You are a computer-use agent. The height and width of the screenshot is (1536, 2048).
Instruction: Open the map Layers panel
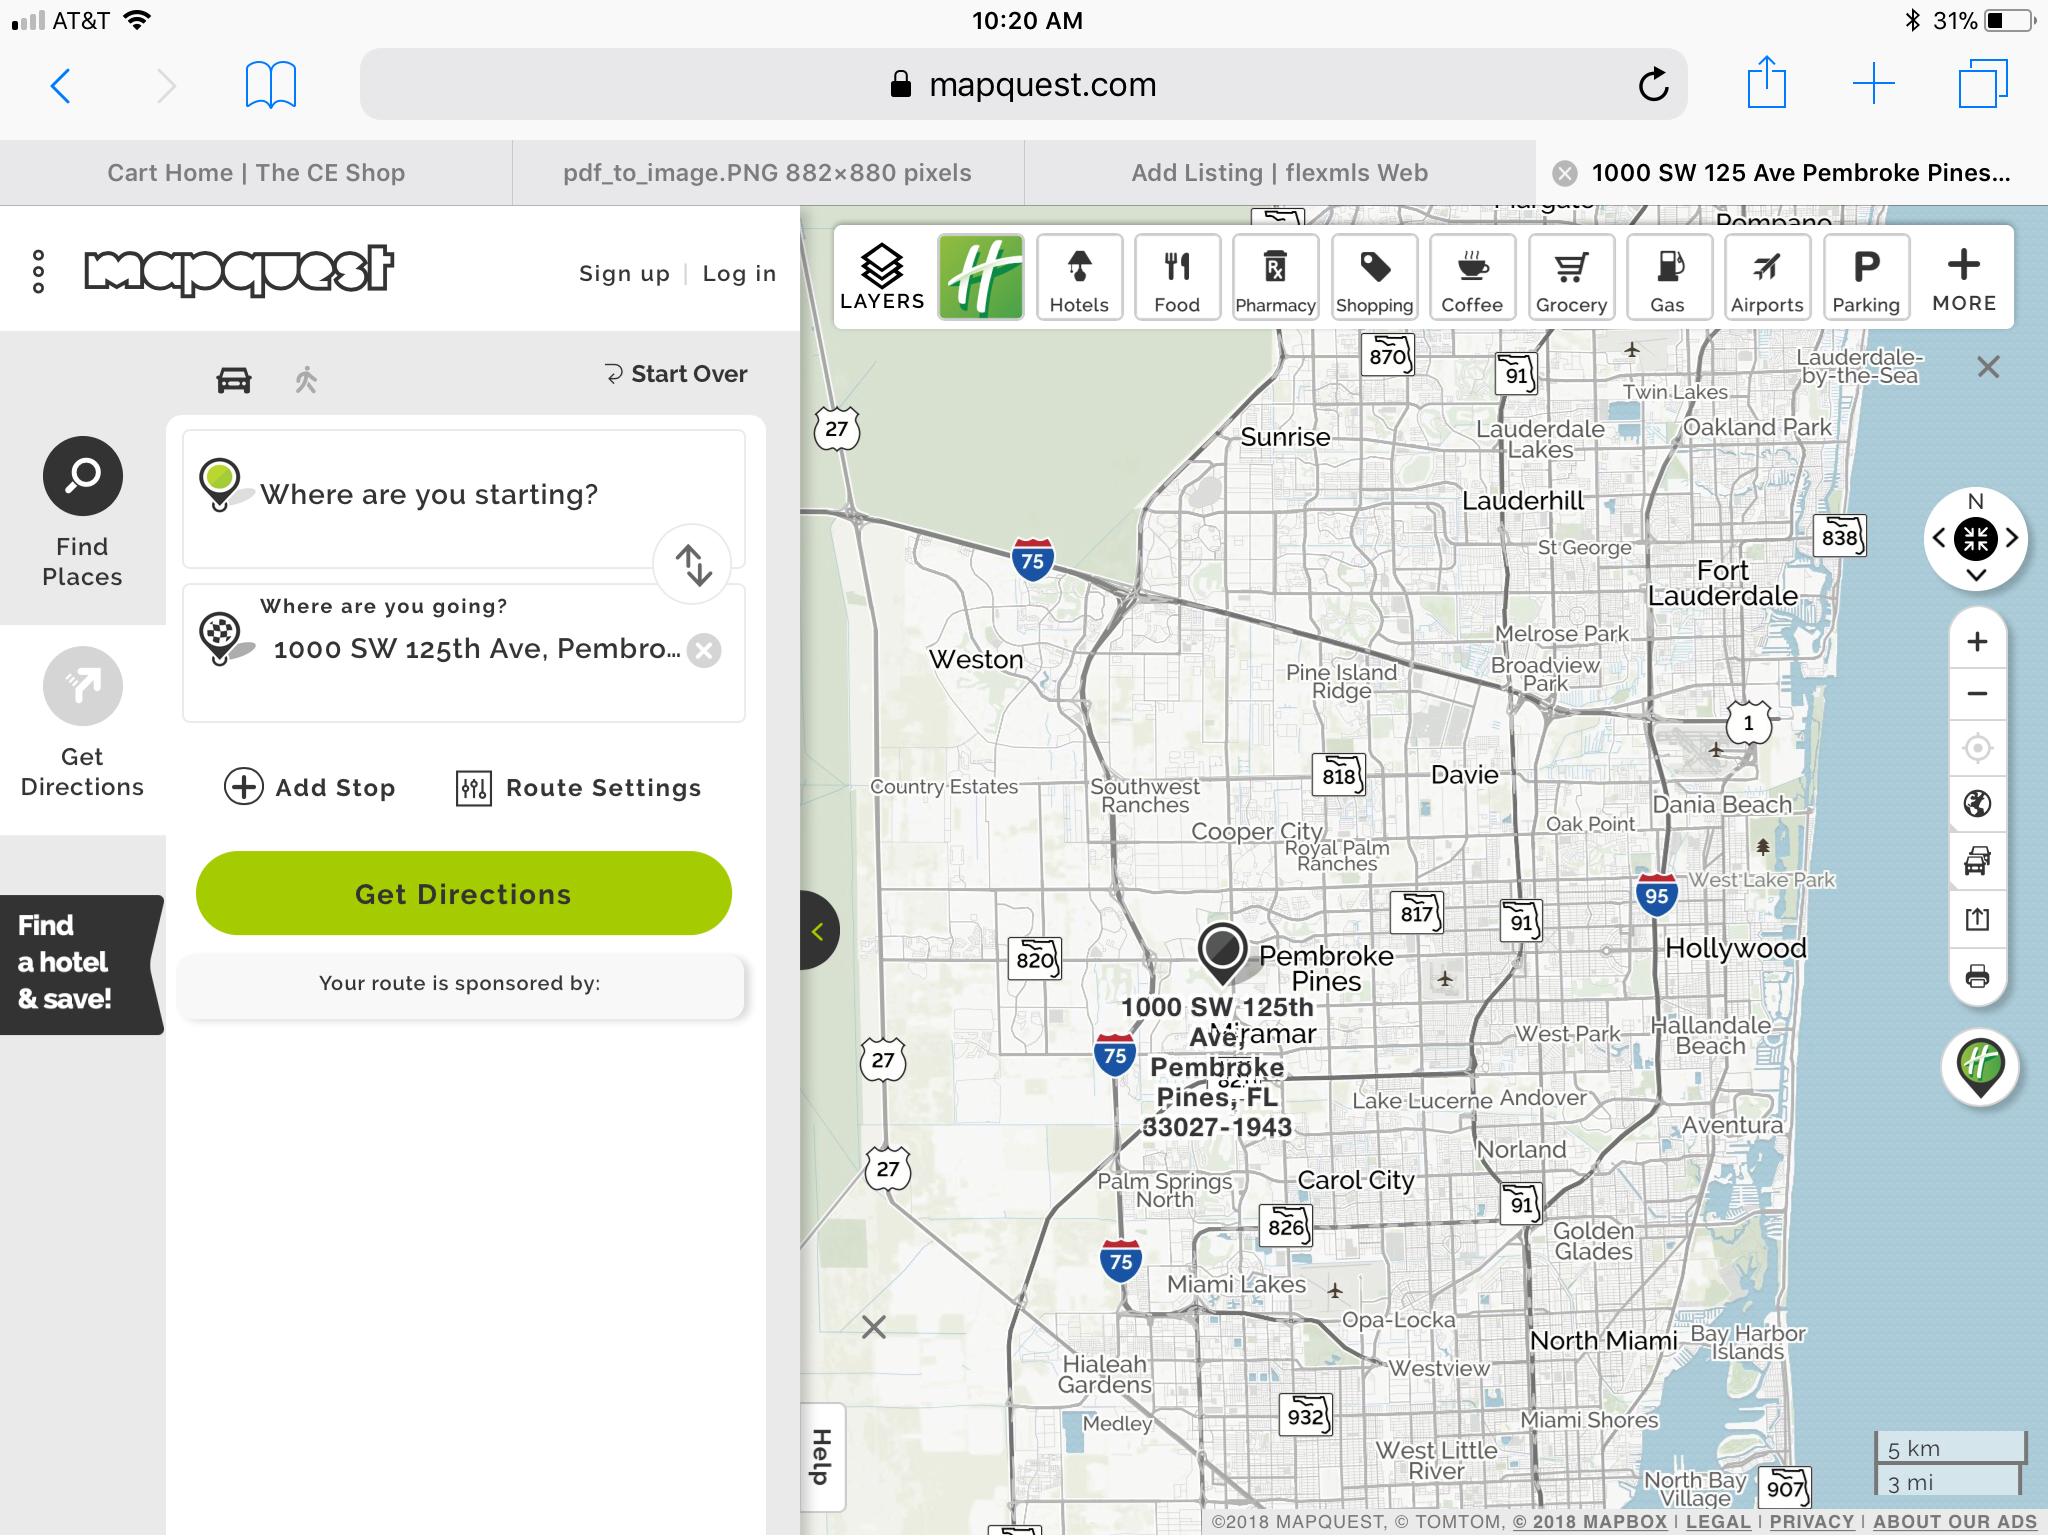coord(882,277)
